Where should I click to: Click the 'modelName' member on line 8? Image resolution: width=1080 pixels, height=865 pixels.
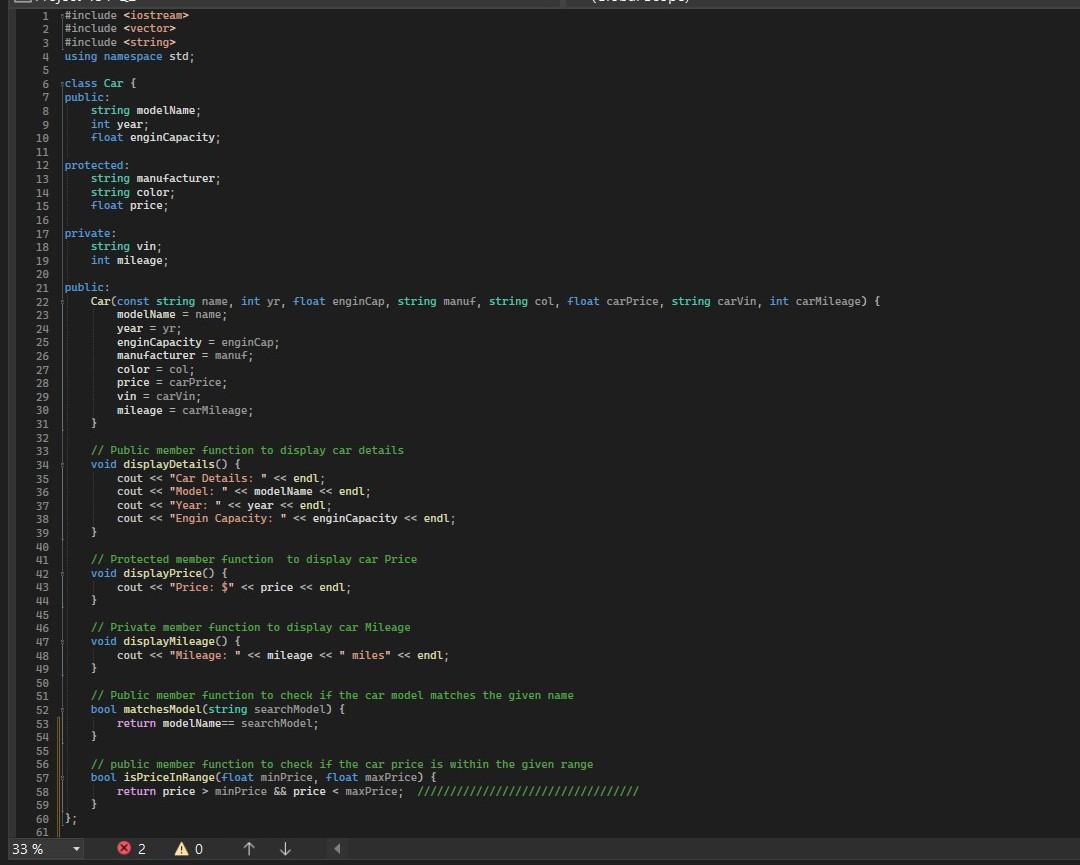point(166,110)
